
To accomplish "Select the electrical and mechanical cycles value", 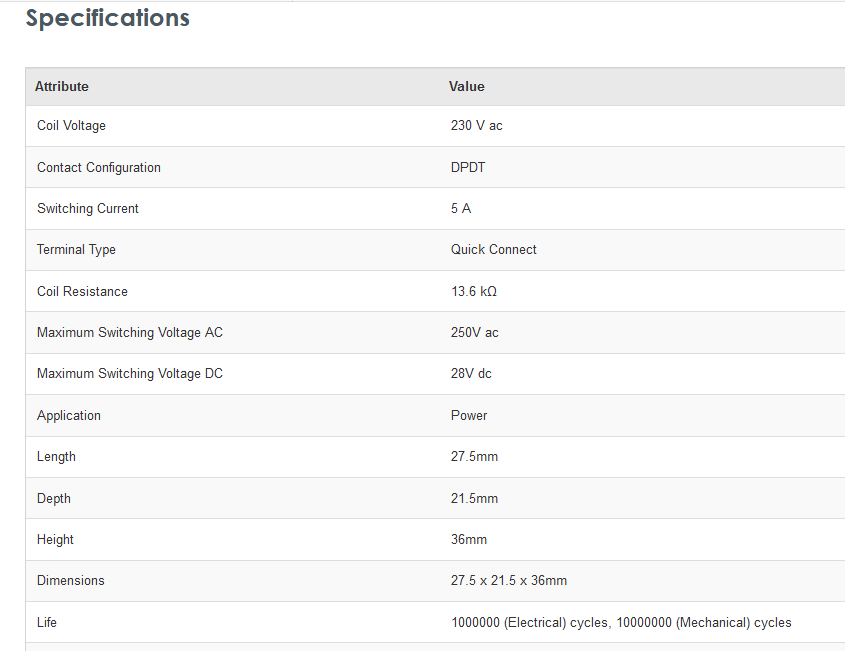I will click(621, 622).
